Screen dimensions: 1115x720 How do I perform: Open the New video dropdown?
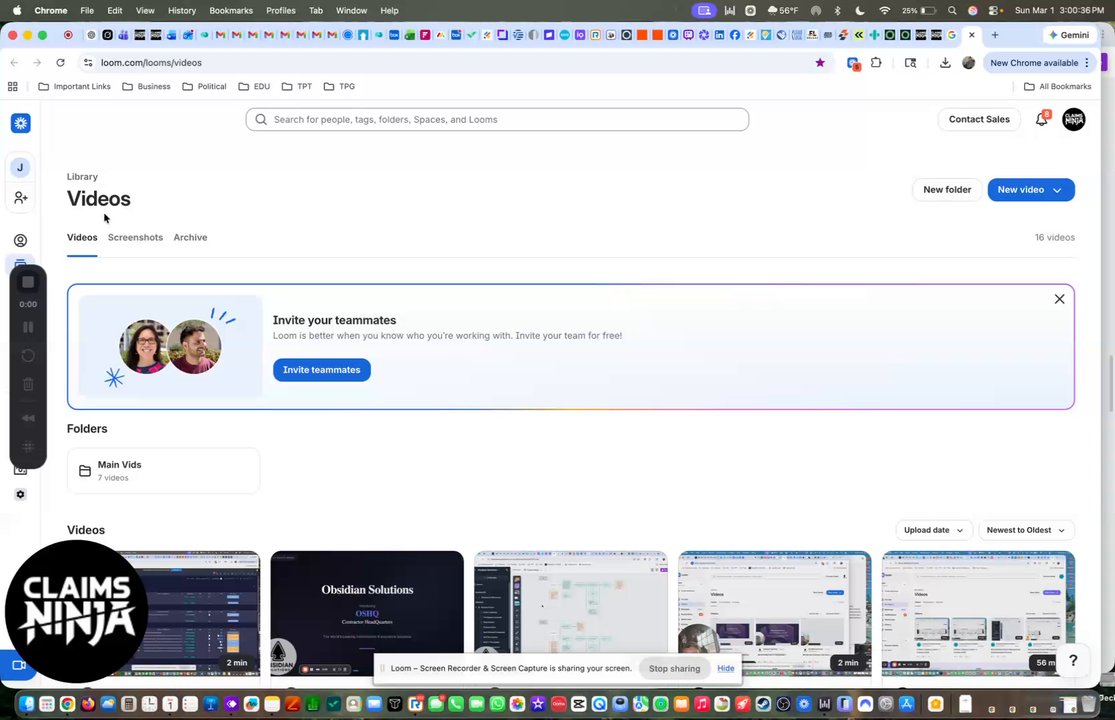pyautogui.click(x=1030, y=190)
